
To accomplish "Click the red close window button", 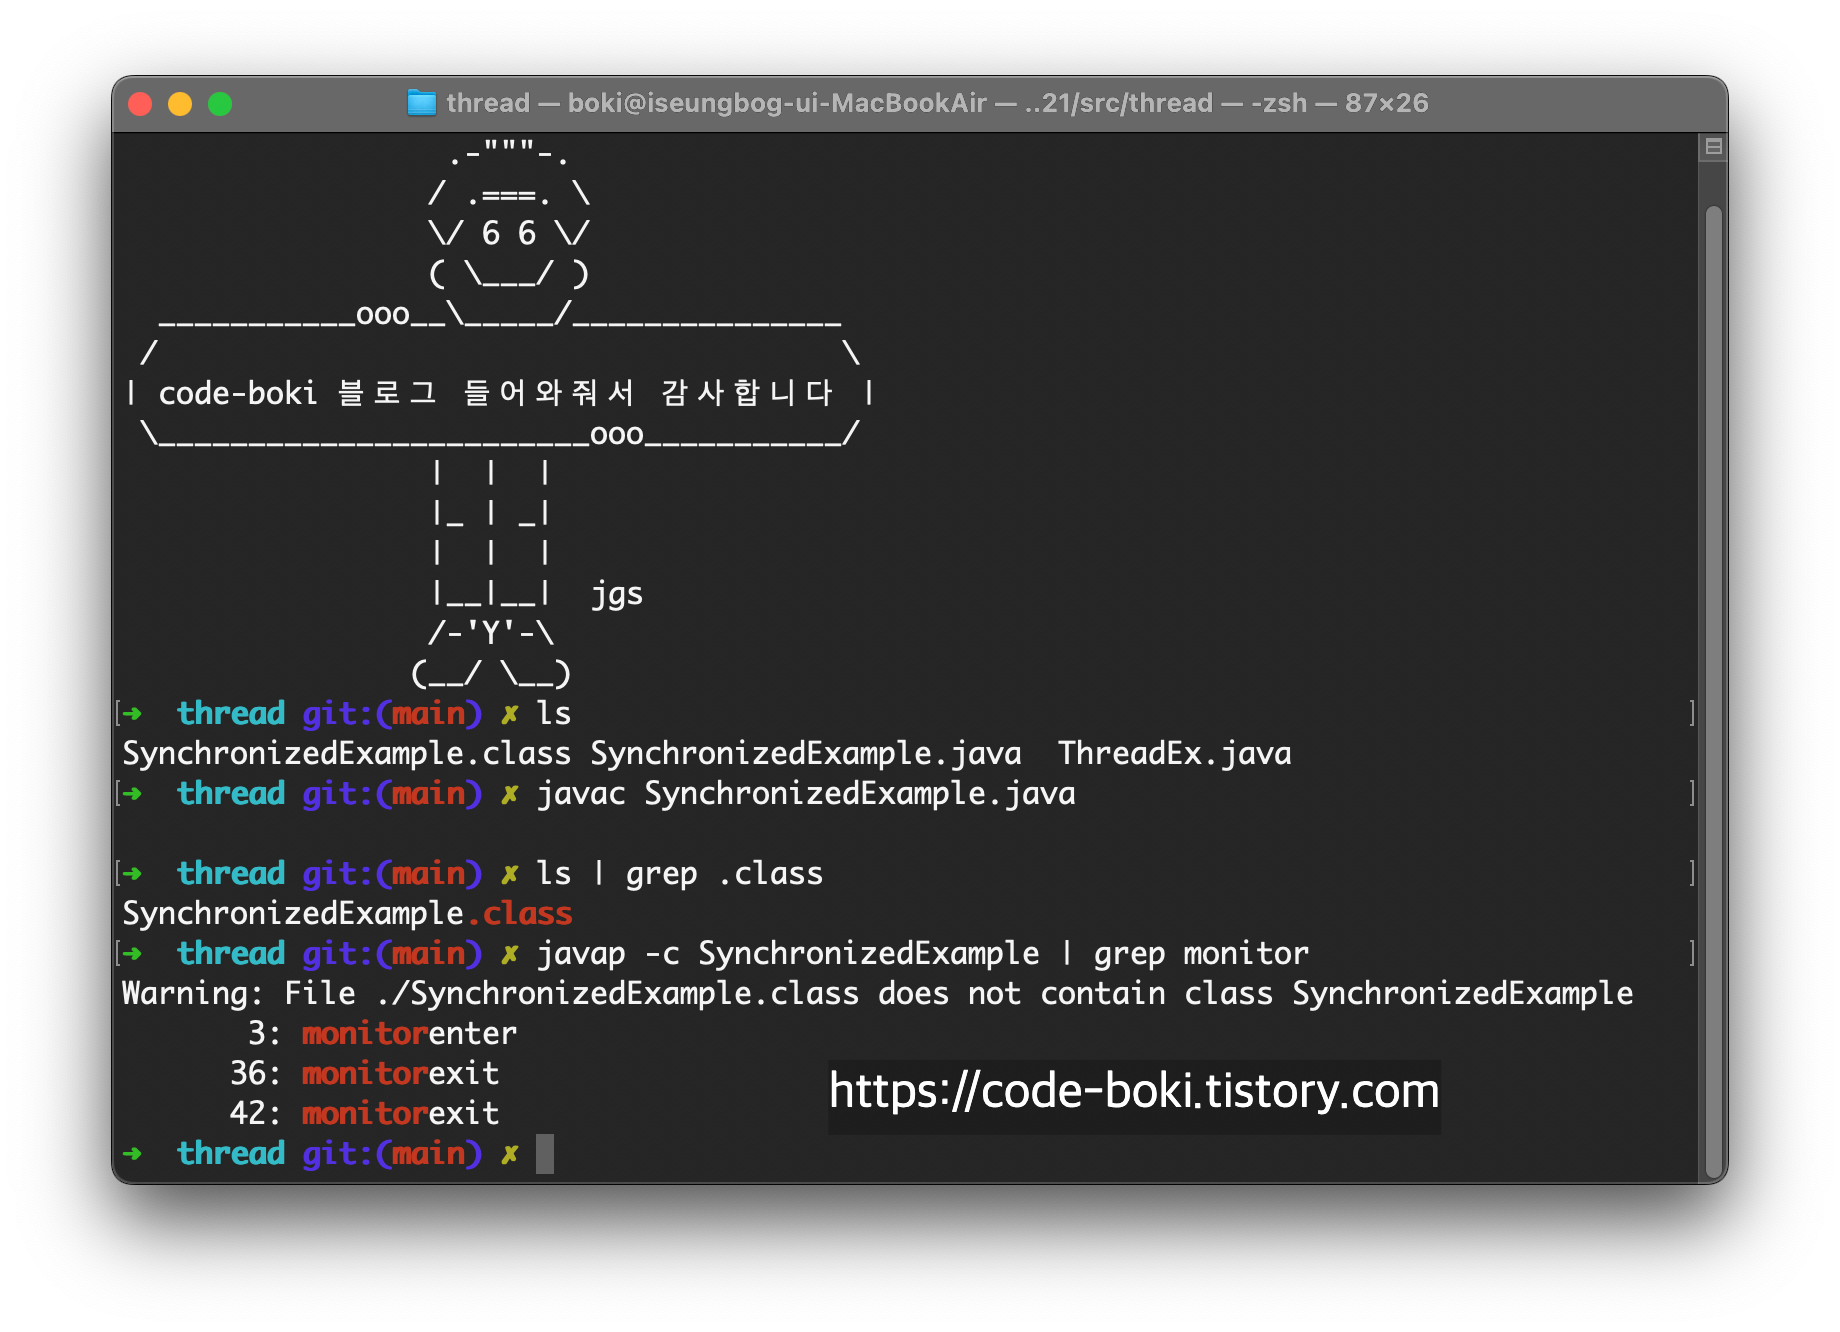I will point(140,104).
